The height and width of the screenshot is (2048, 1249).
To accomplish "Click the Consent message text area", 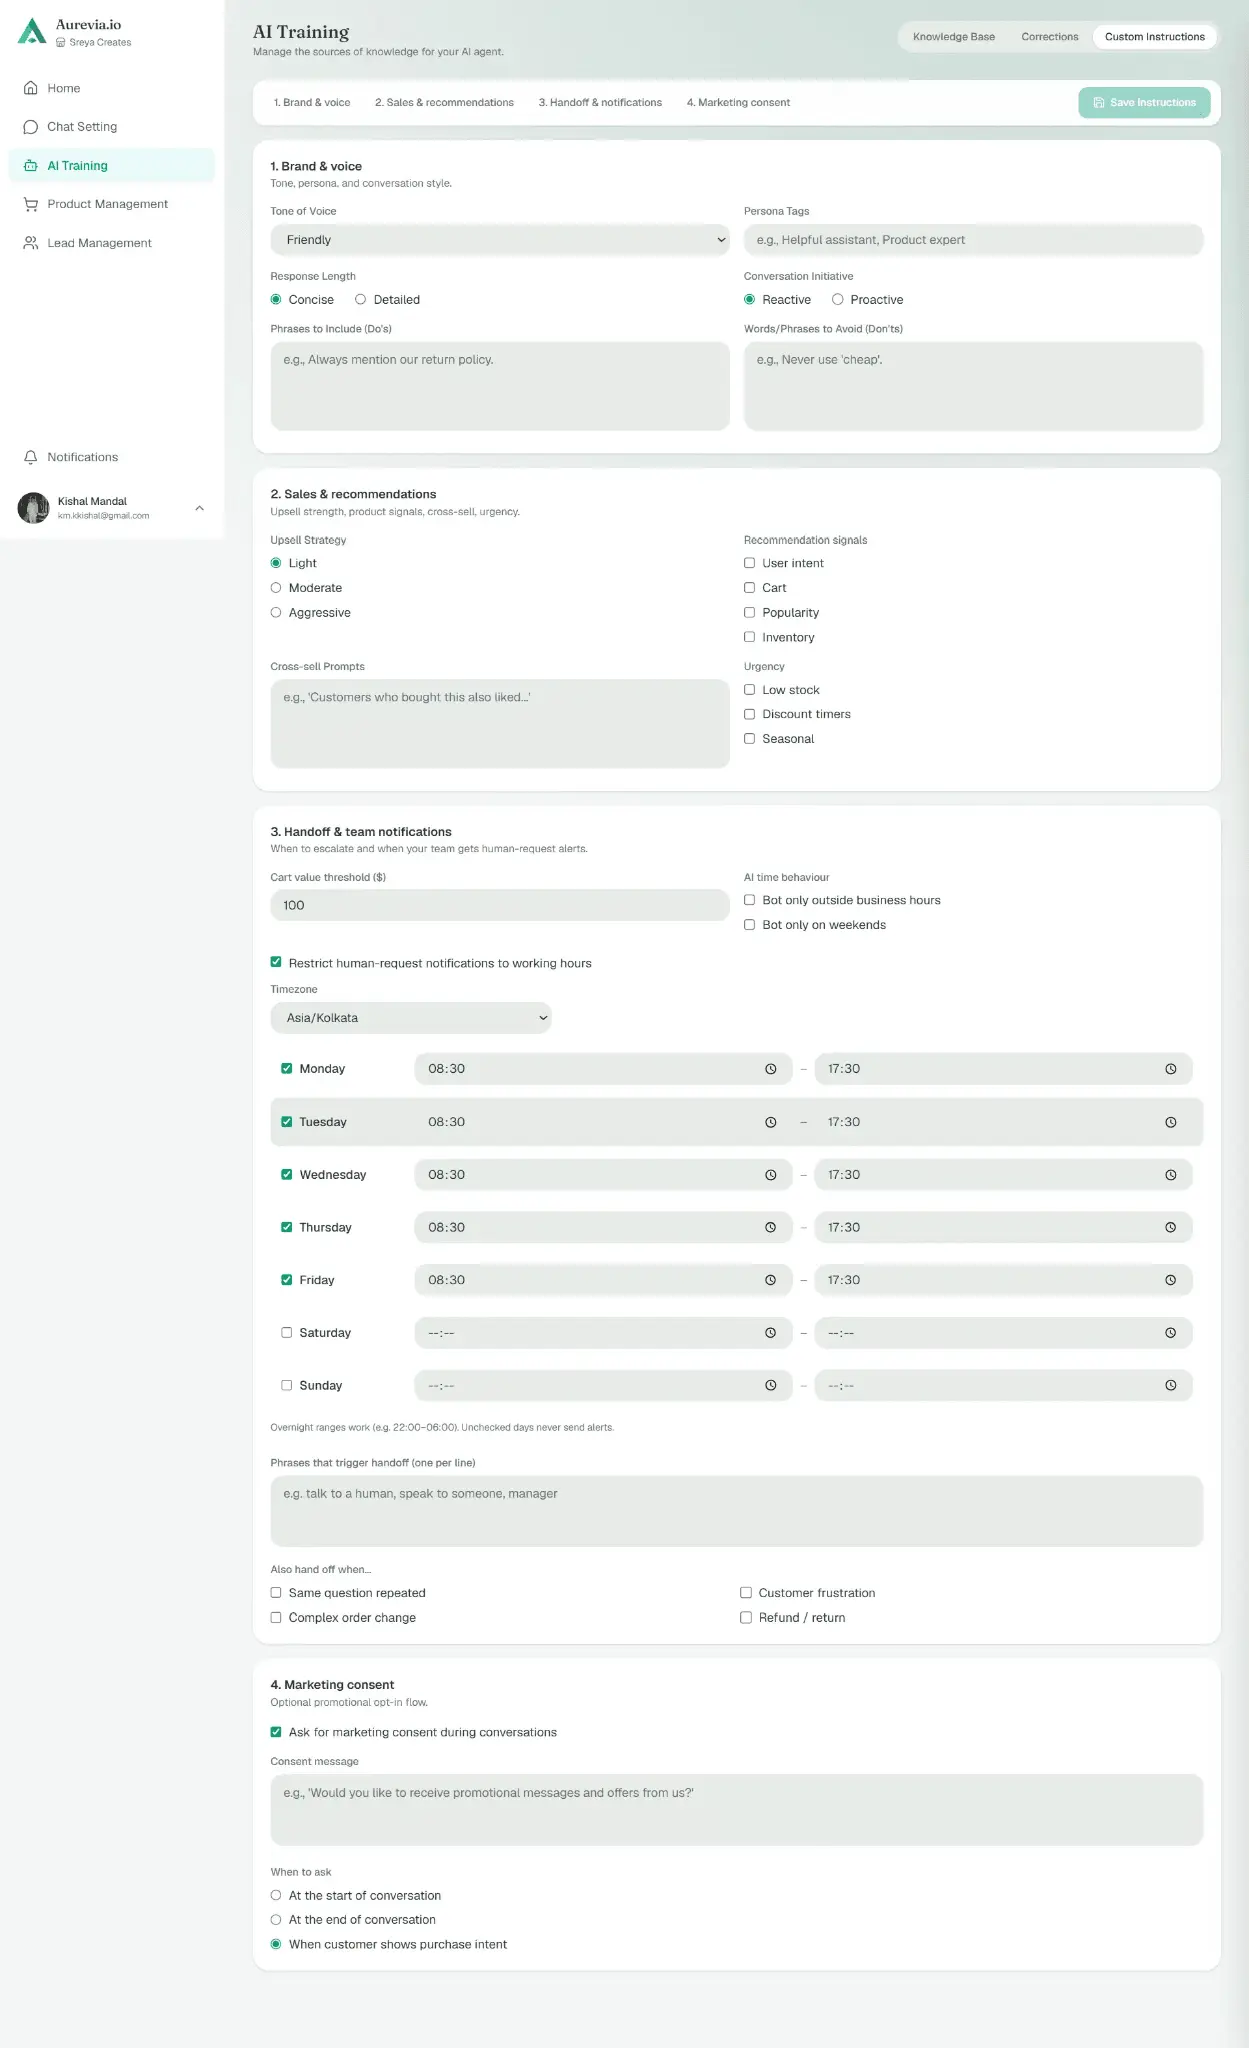I will [737, 1810].
